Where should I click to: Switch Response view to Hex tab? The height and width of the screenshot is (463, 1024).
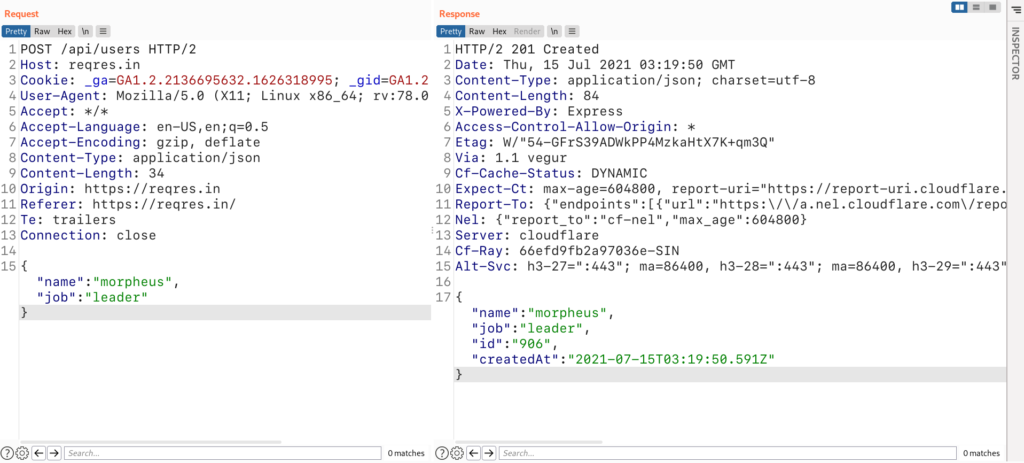pyautogui.click(x=500, y=31)
